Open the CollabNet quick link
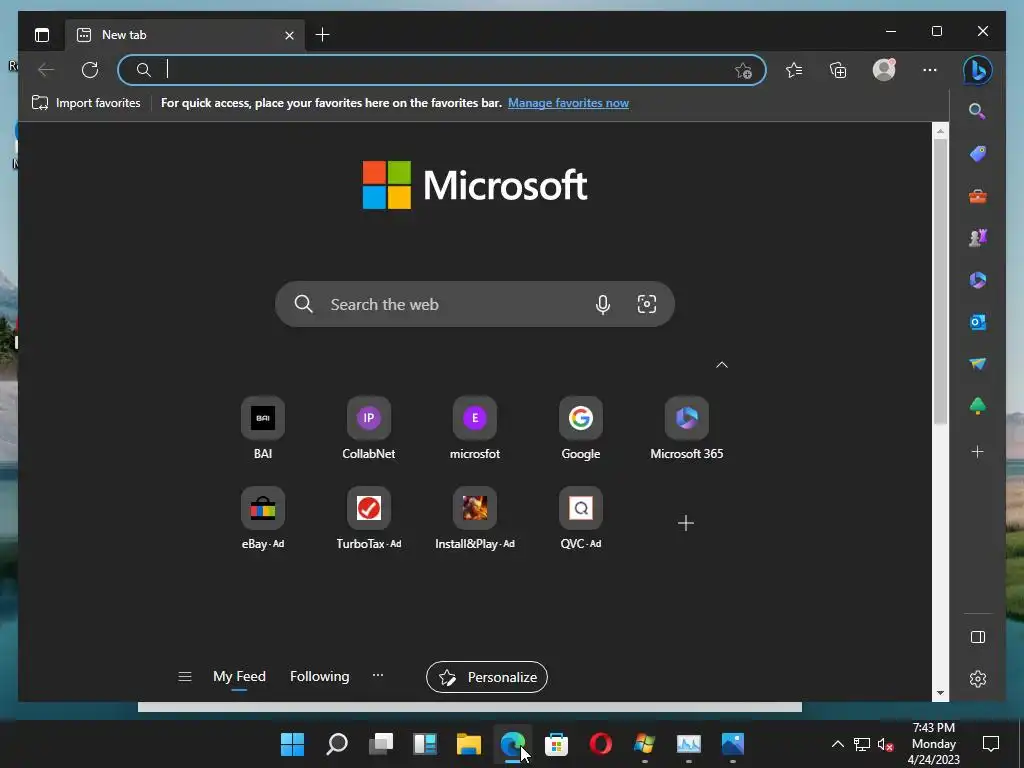Viewport: 1024px width, 768px height. (368, 428)
